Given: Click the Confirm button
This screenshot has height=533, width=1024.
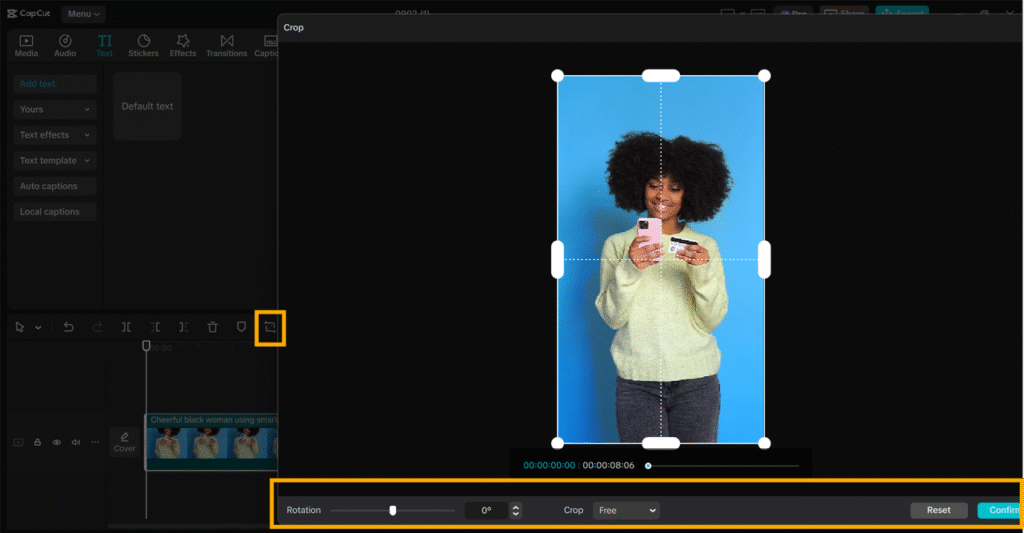Looking at the screenshot, I should click(1000, 510).
